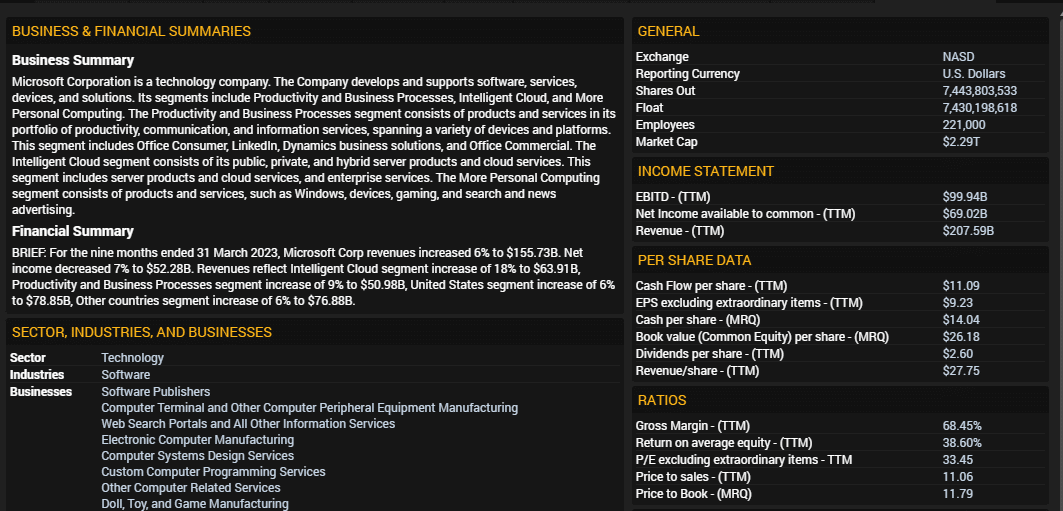The width and height of the screenshot is (1063, 511).
Task: Select the Market Cap value $2.29T
Action: point(961,142)
